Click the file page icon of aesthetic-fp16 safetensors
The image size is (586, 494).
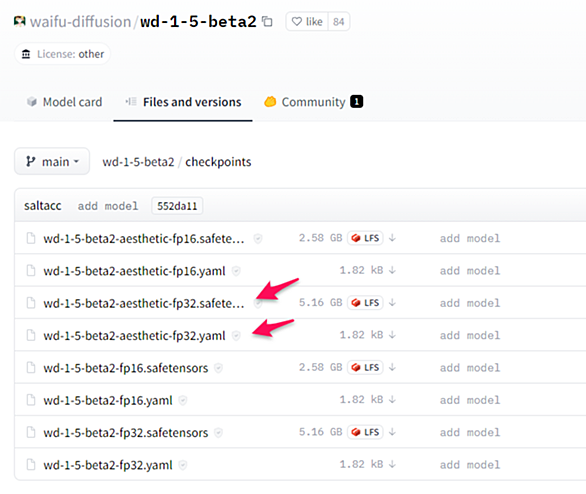[31, 238]
